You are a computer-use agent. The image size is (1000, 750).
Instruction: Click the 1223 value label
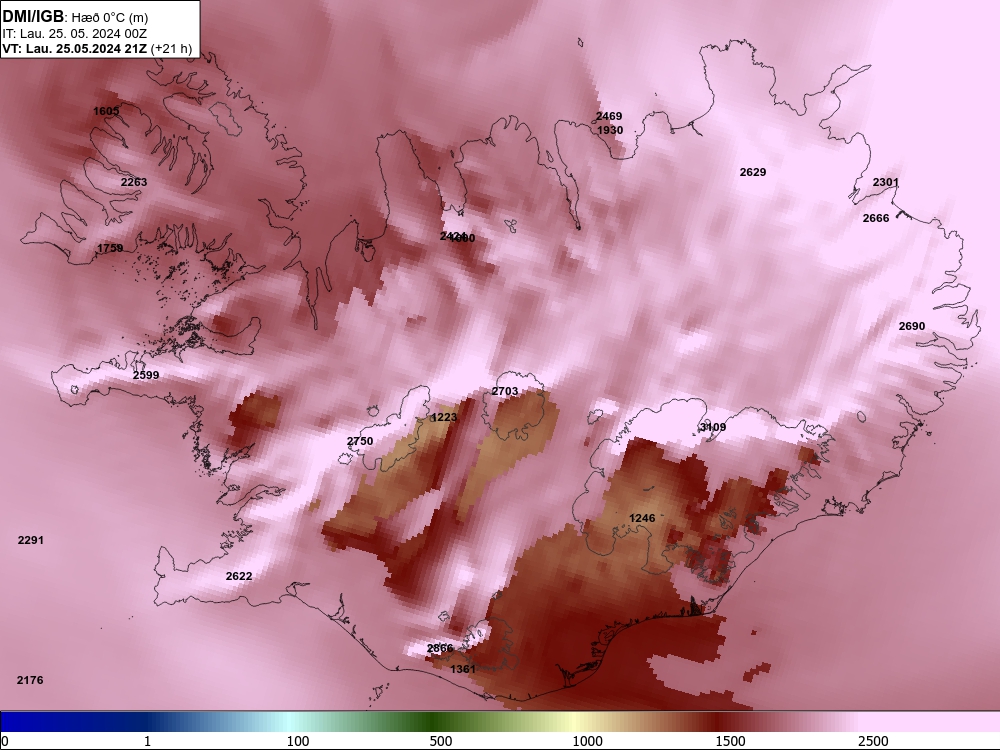tap(444, 417)
